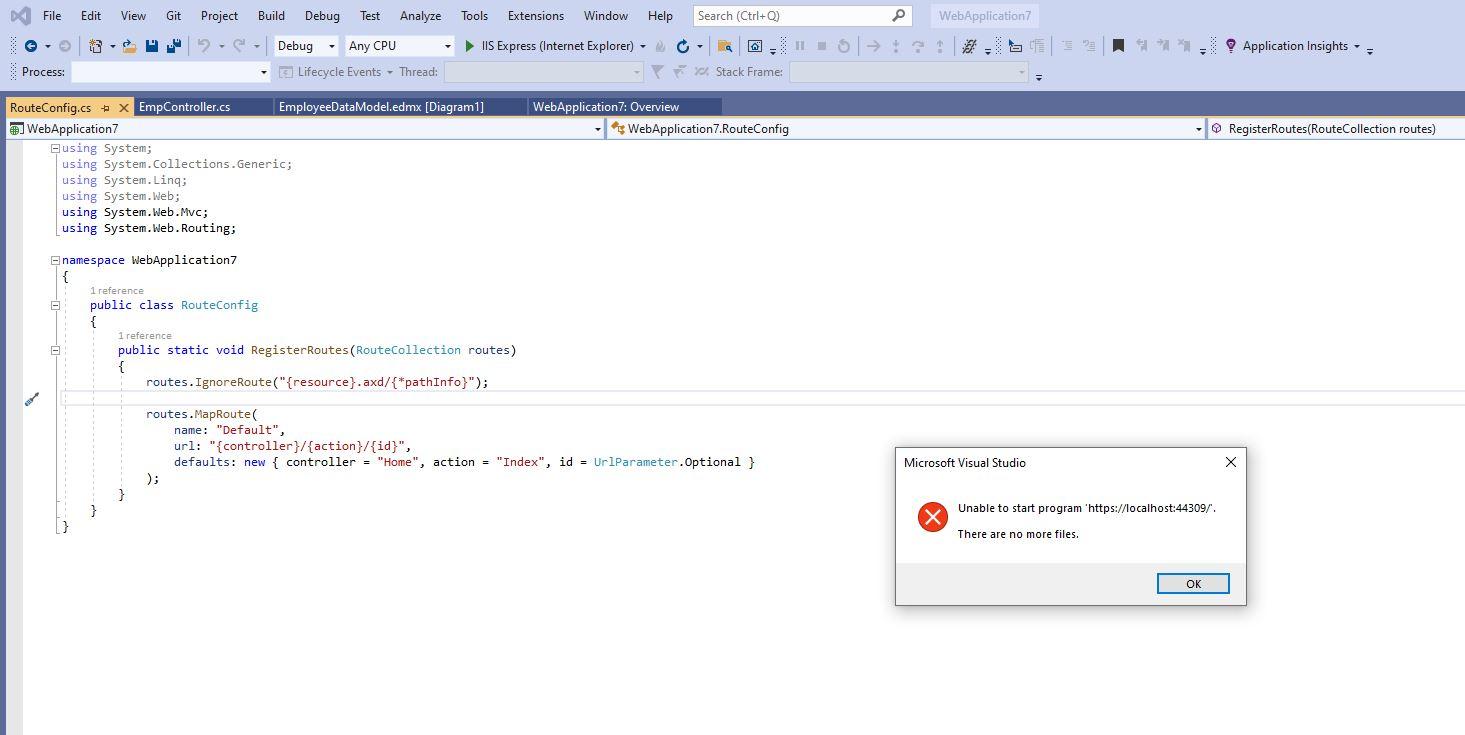
Task: Click OK on the error dialog
Action: click(x=1192, y=583)
